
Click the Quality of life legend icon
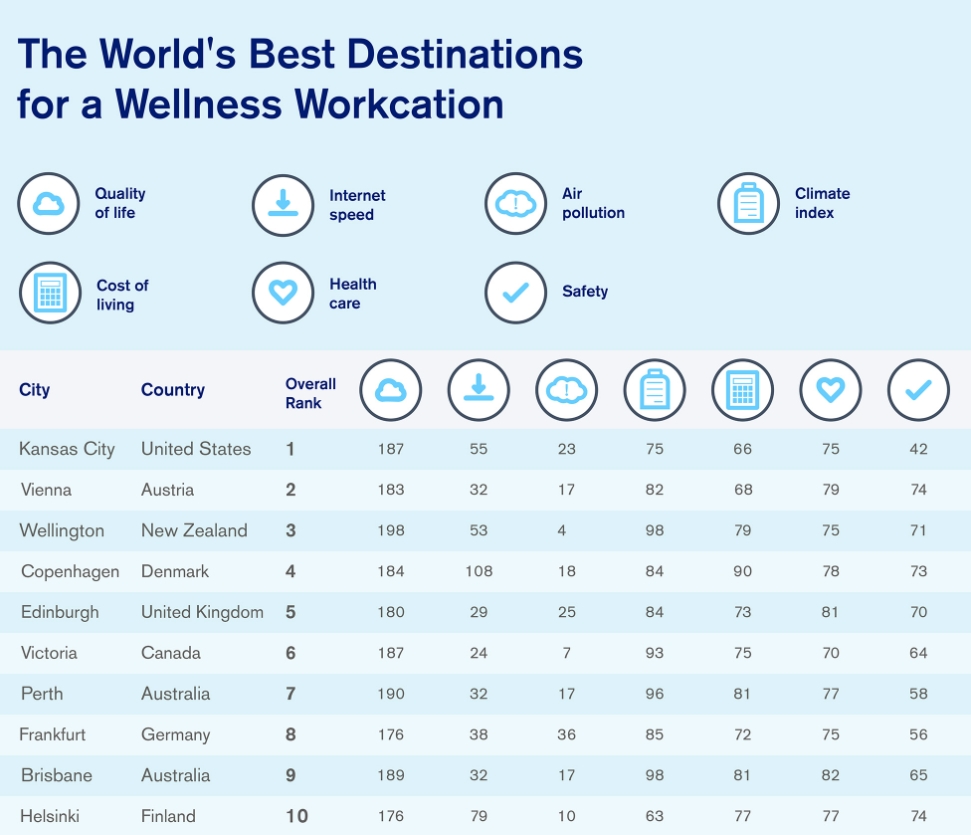[x=48, y=203]
